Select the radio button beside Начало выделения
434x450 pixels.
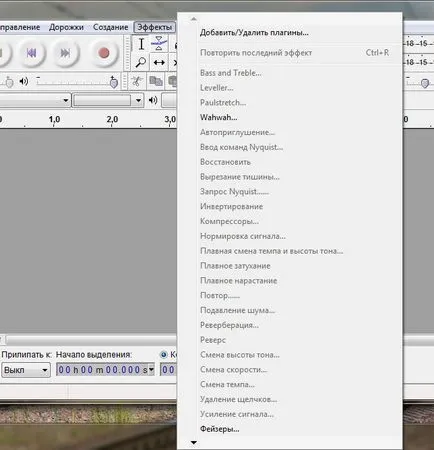pyautogui.click(x=163, y=355)
